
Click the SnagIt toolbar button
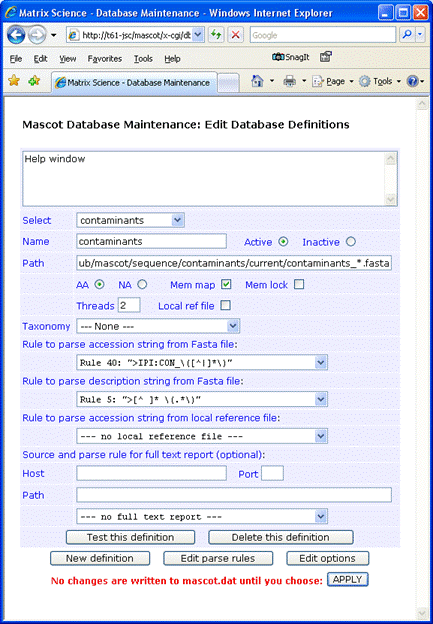click(291, 57)
